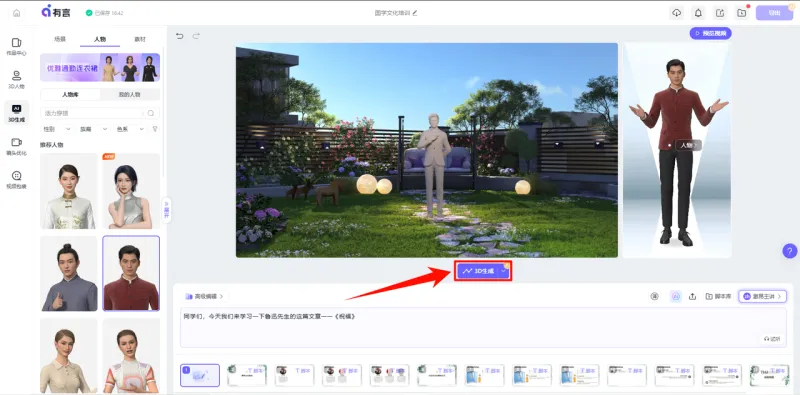Open the 色系 filter dropdown
Screen dimensions: 800x395
(130, 129)
